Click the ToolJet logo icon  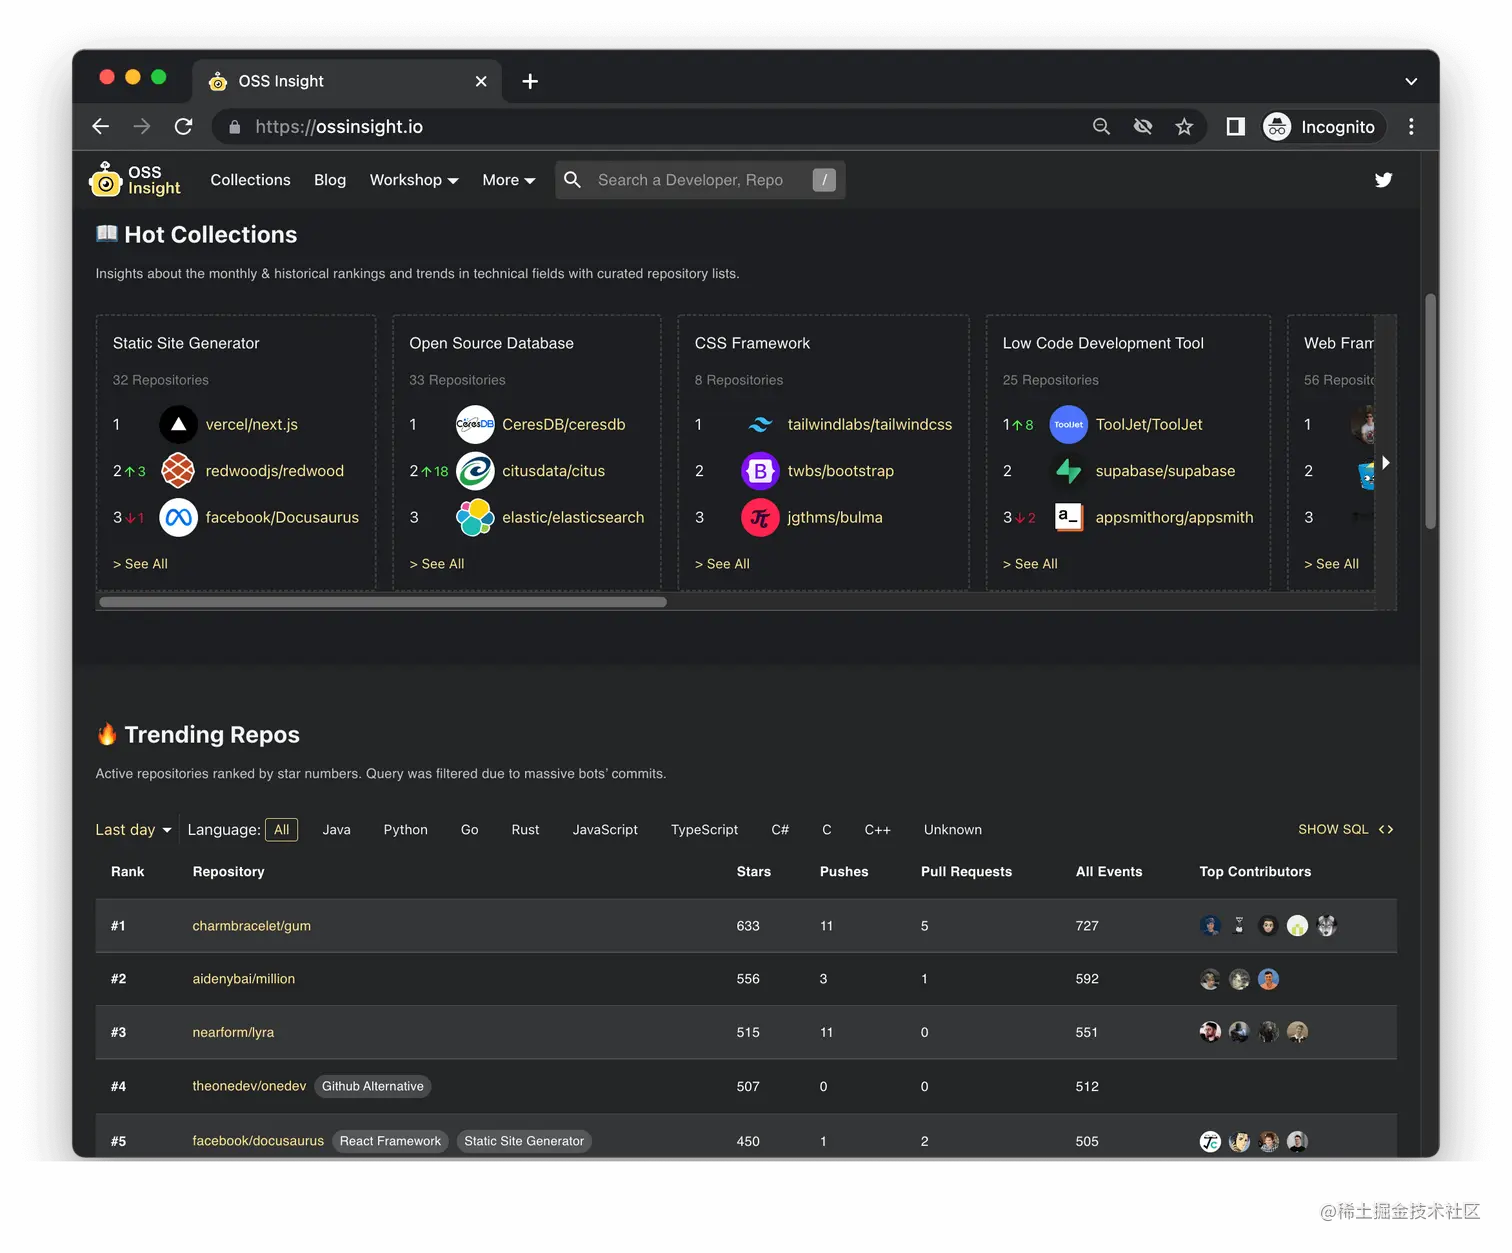1068,424
